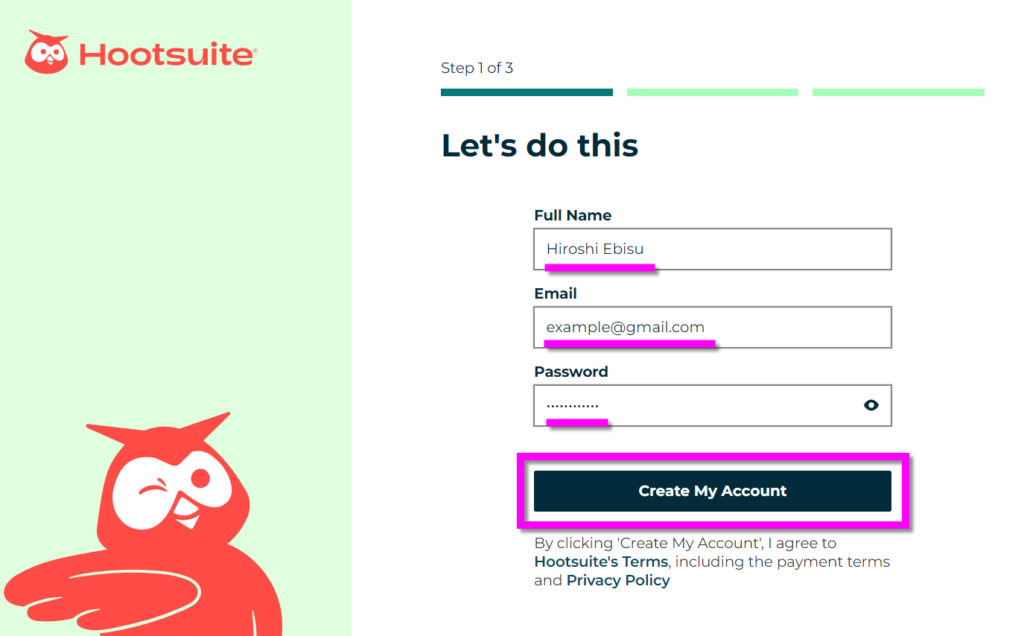Viewport: 1024px width, 636px height.
Task: Open the Privacy Policy link
Action: (x=618, y=580)
